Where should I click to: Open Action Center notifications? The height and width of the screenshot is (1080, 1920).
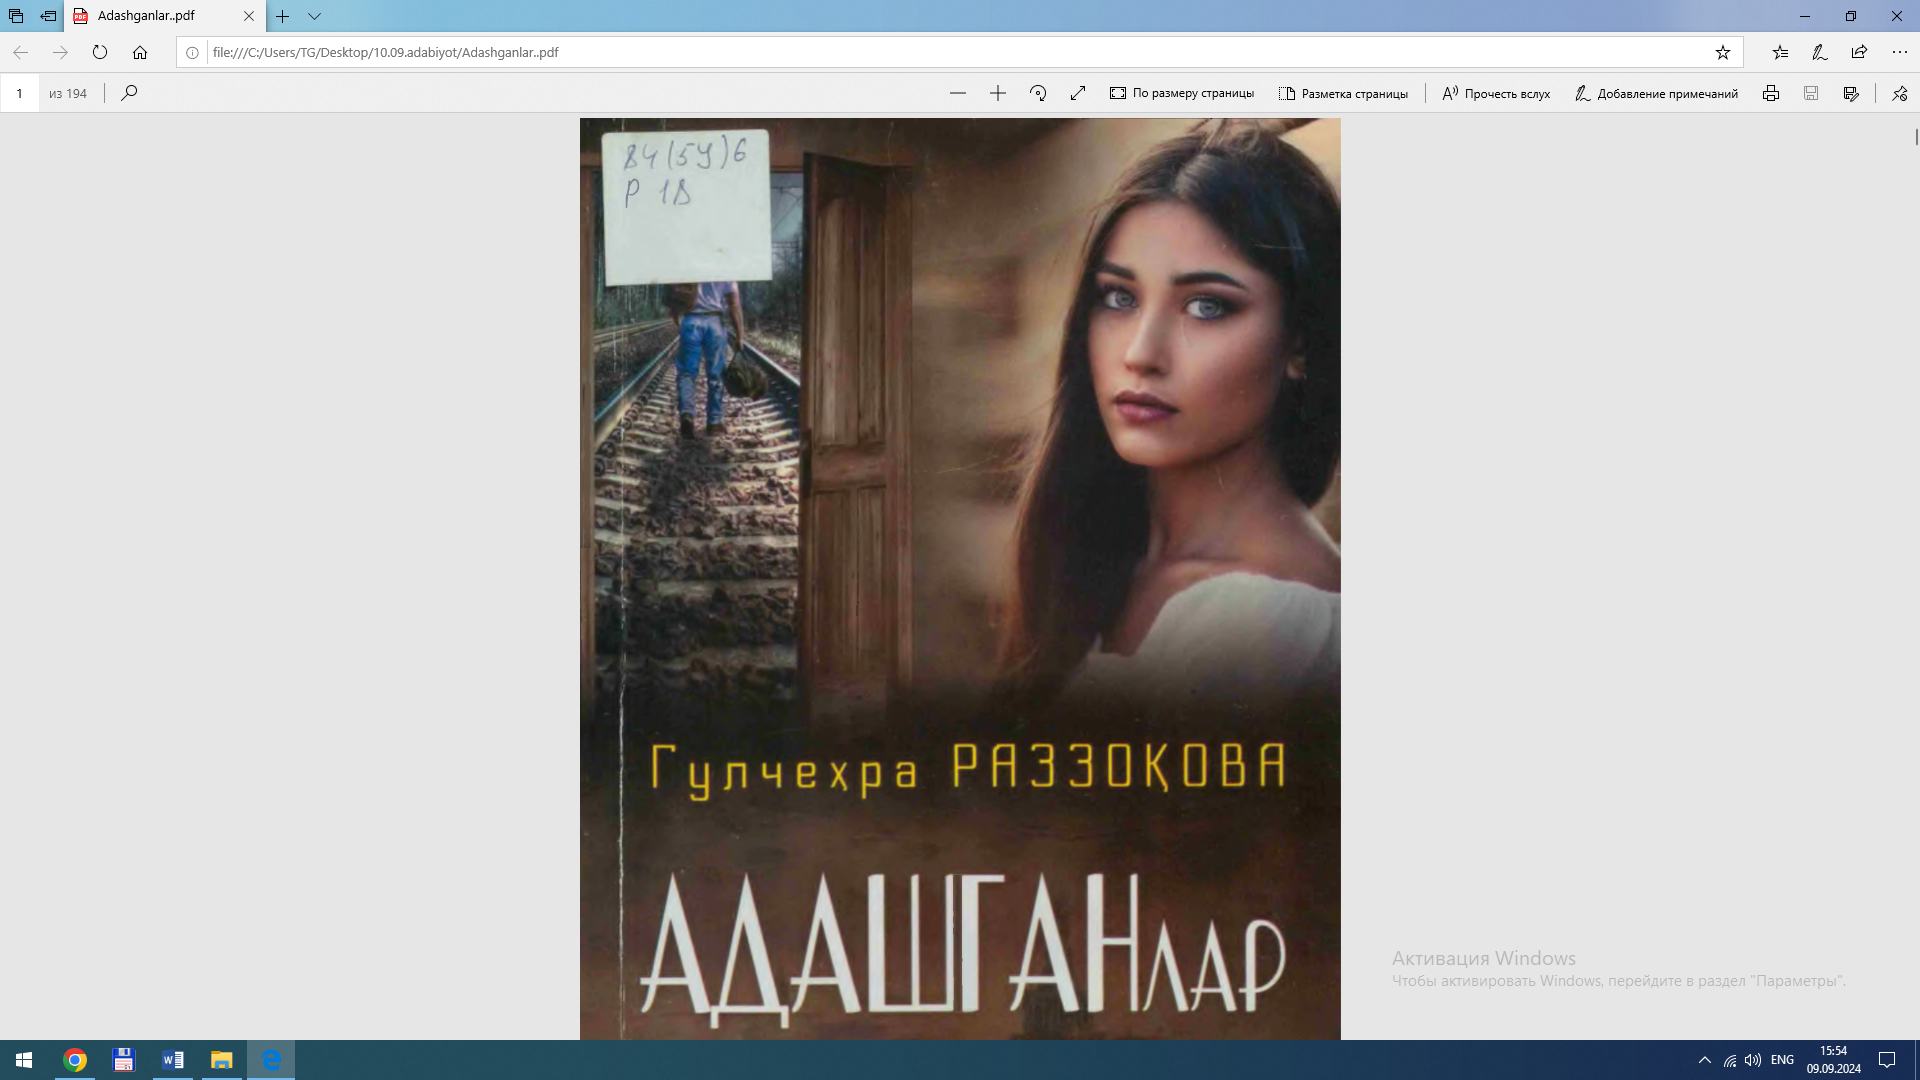coord(1887,1060)
